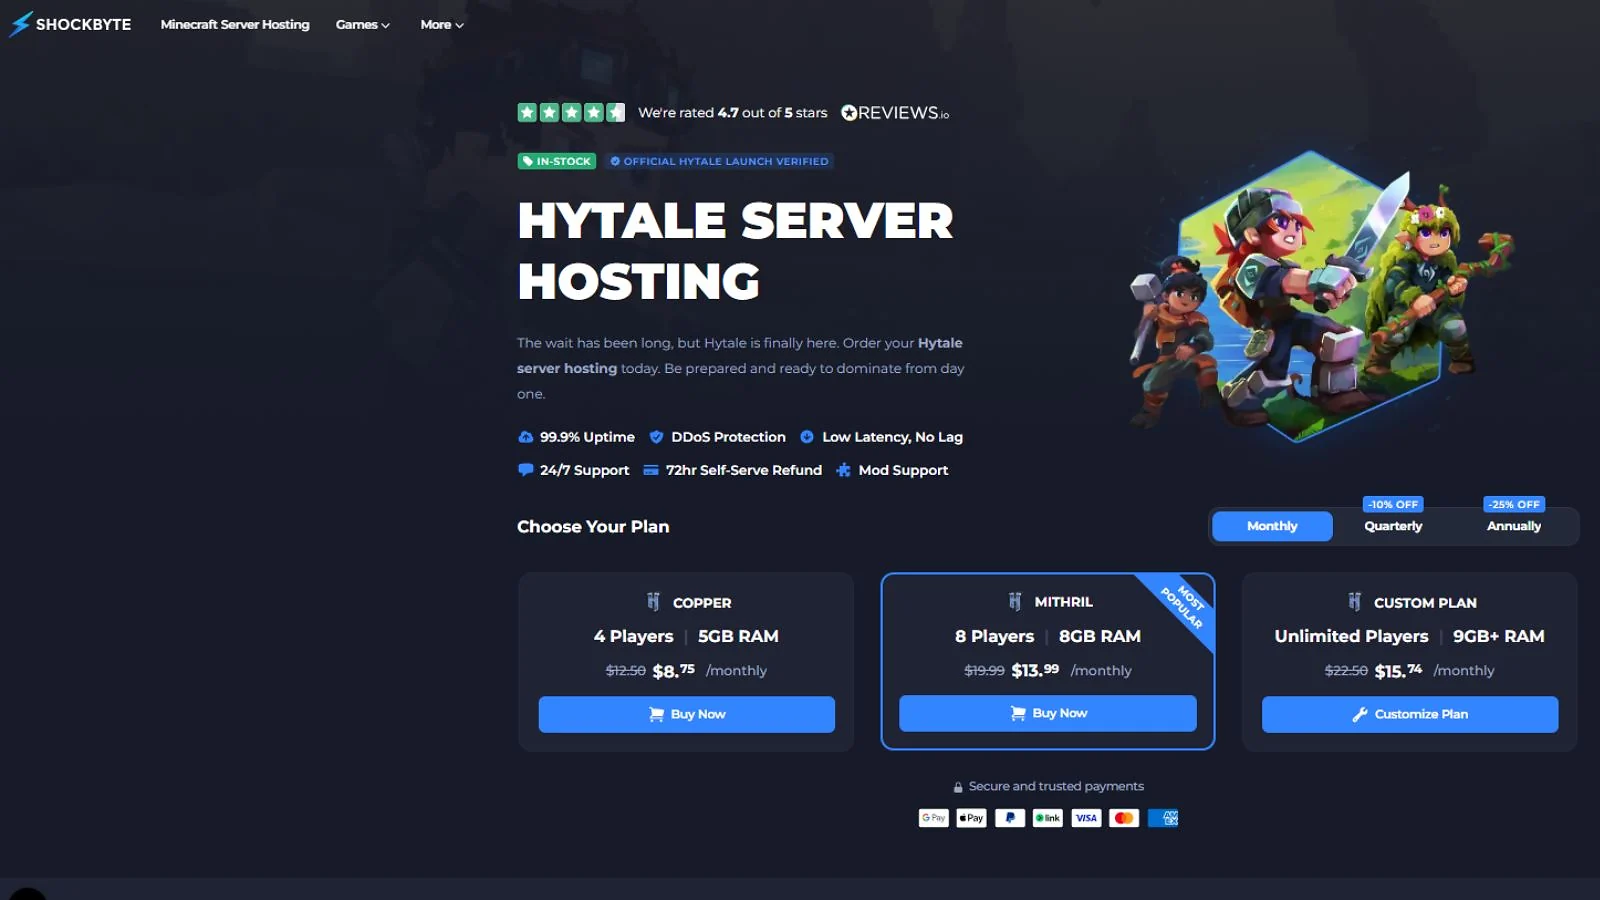Click '8GB RAM' in Mithril card
Screen dimensions: 1600x900
pos(1100,636)
